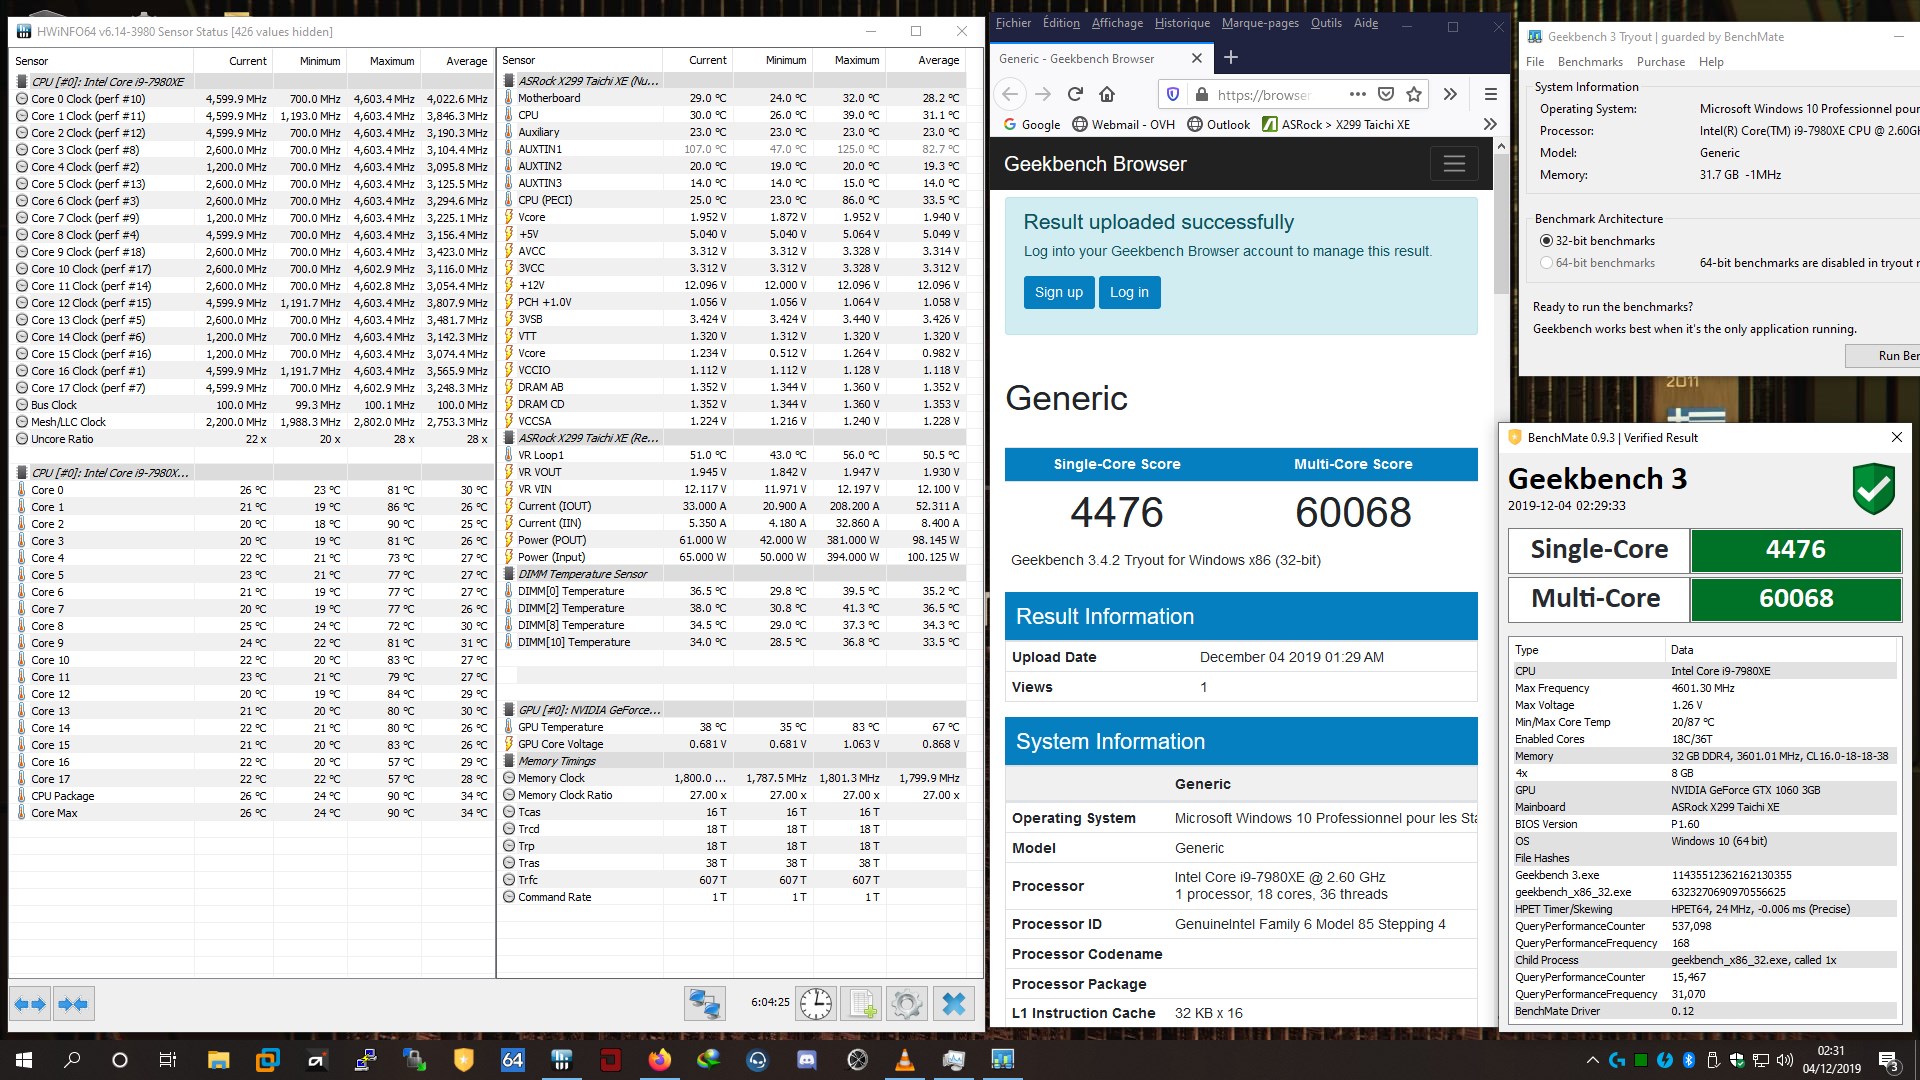Image resolution: width=1920 pixels, height=1080 pixels.
Task: Open HWiNFO remote network monitors icon
Action: 705,1004
